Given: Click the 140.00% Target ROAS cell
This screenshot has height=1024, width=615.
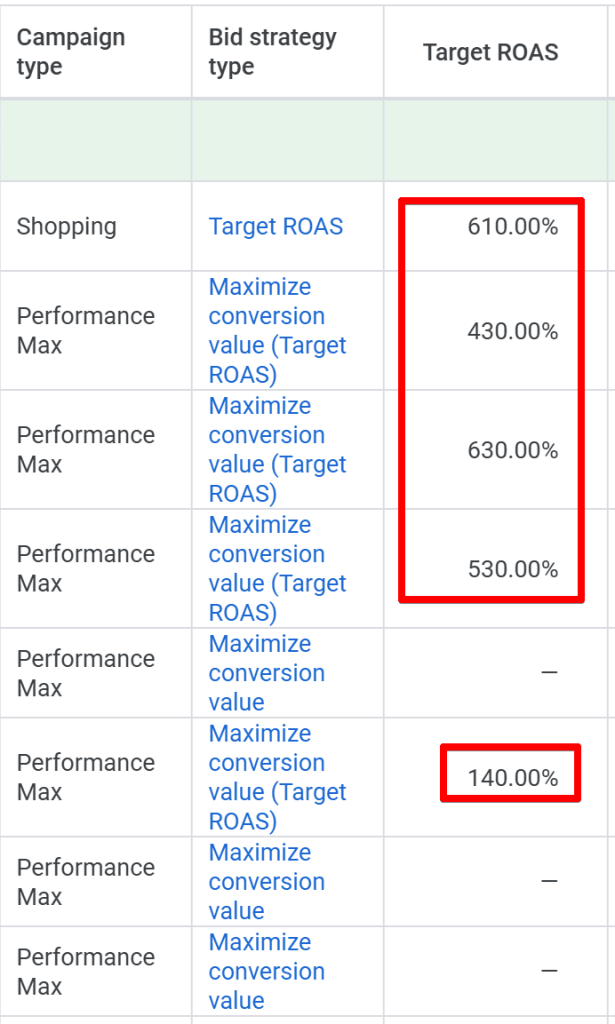Looking at the screenshot, I should pos(512,777).
